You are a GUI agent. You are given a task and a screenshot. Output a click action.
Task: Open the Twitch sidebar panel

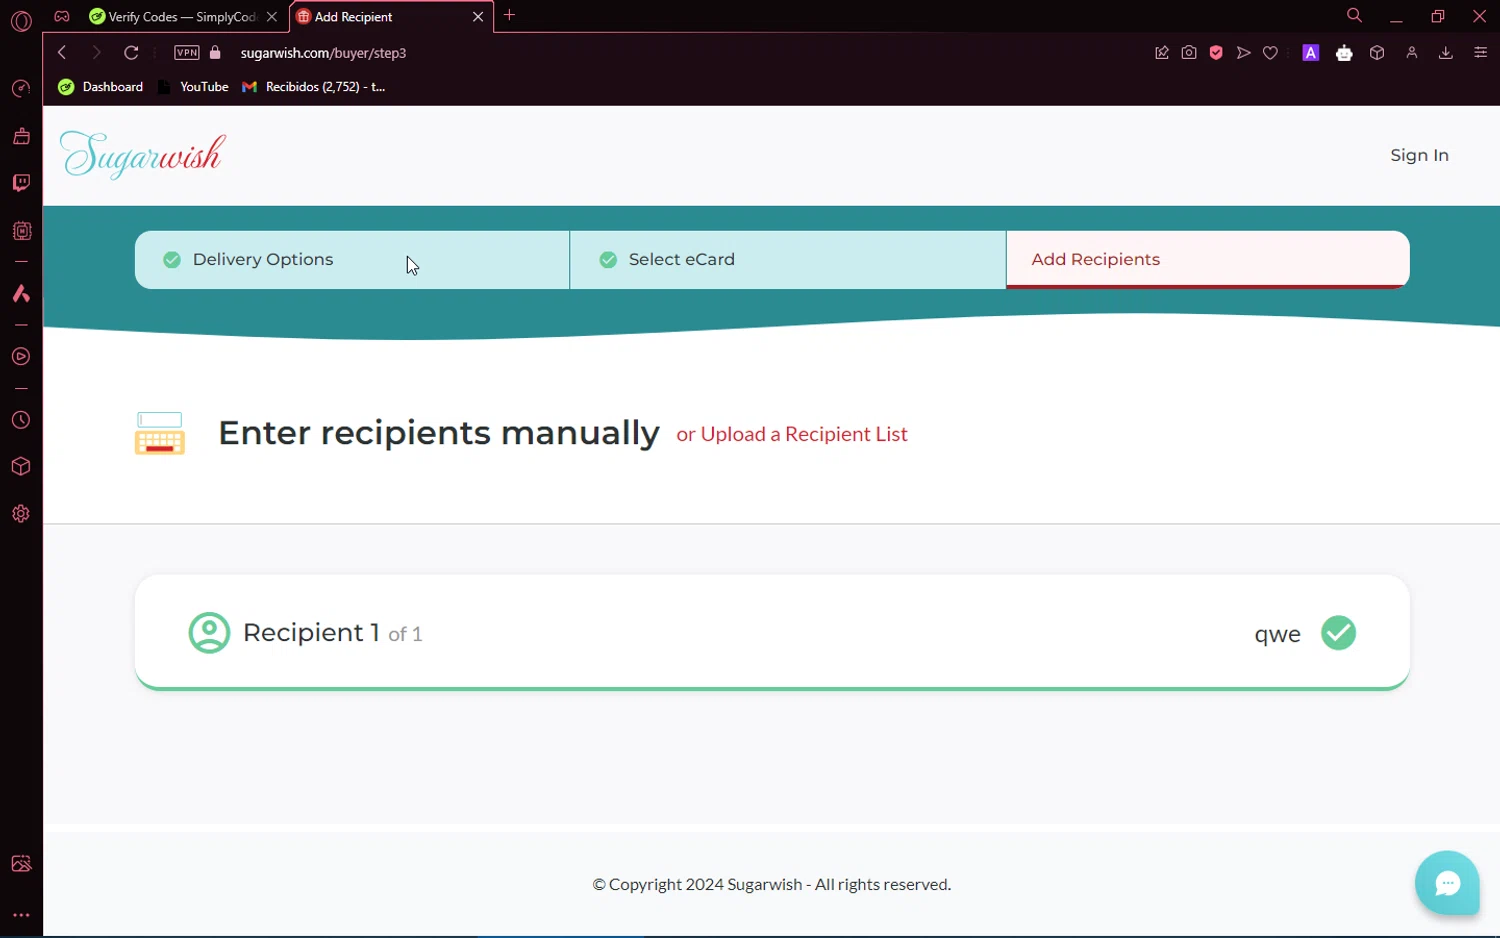(21, 183)
